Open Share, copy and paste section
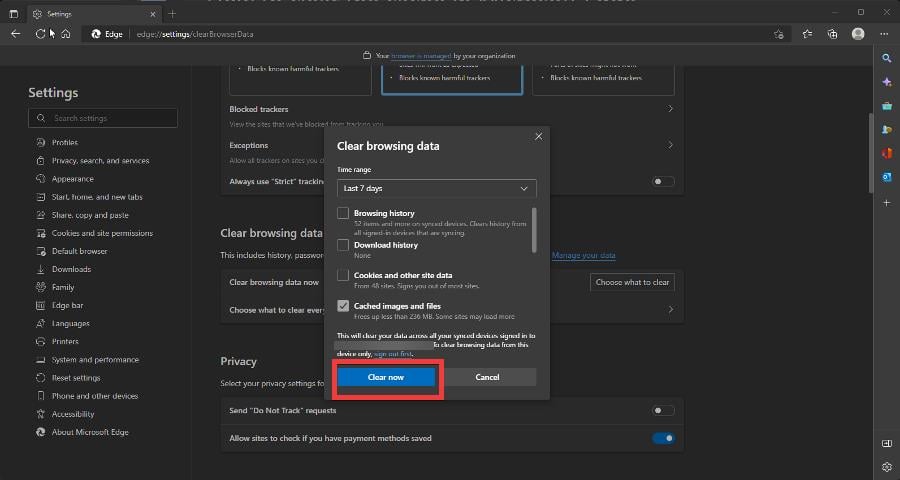 pyautogui.click(x=90, y=215)
